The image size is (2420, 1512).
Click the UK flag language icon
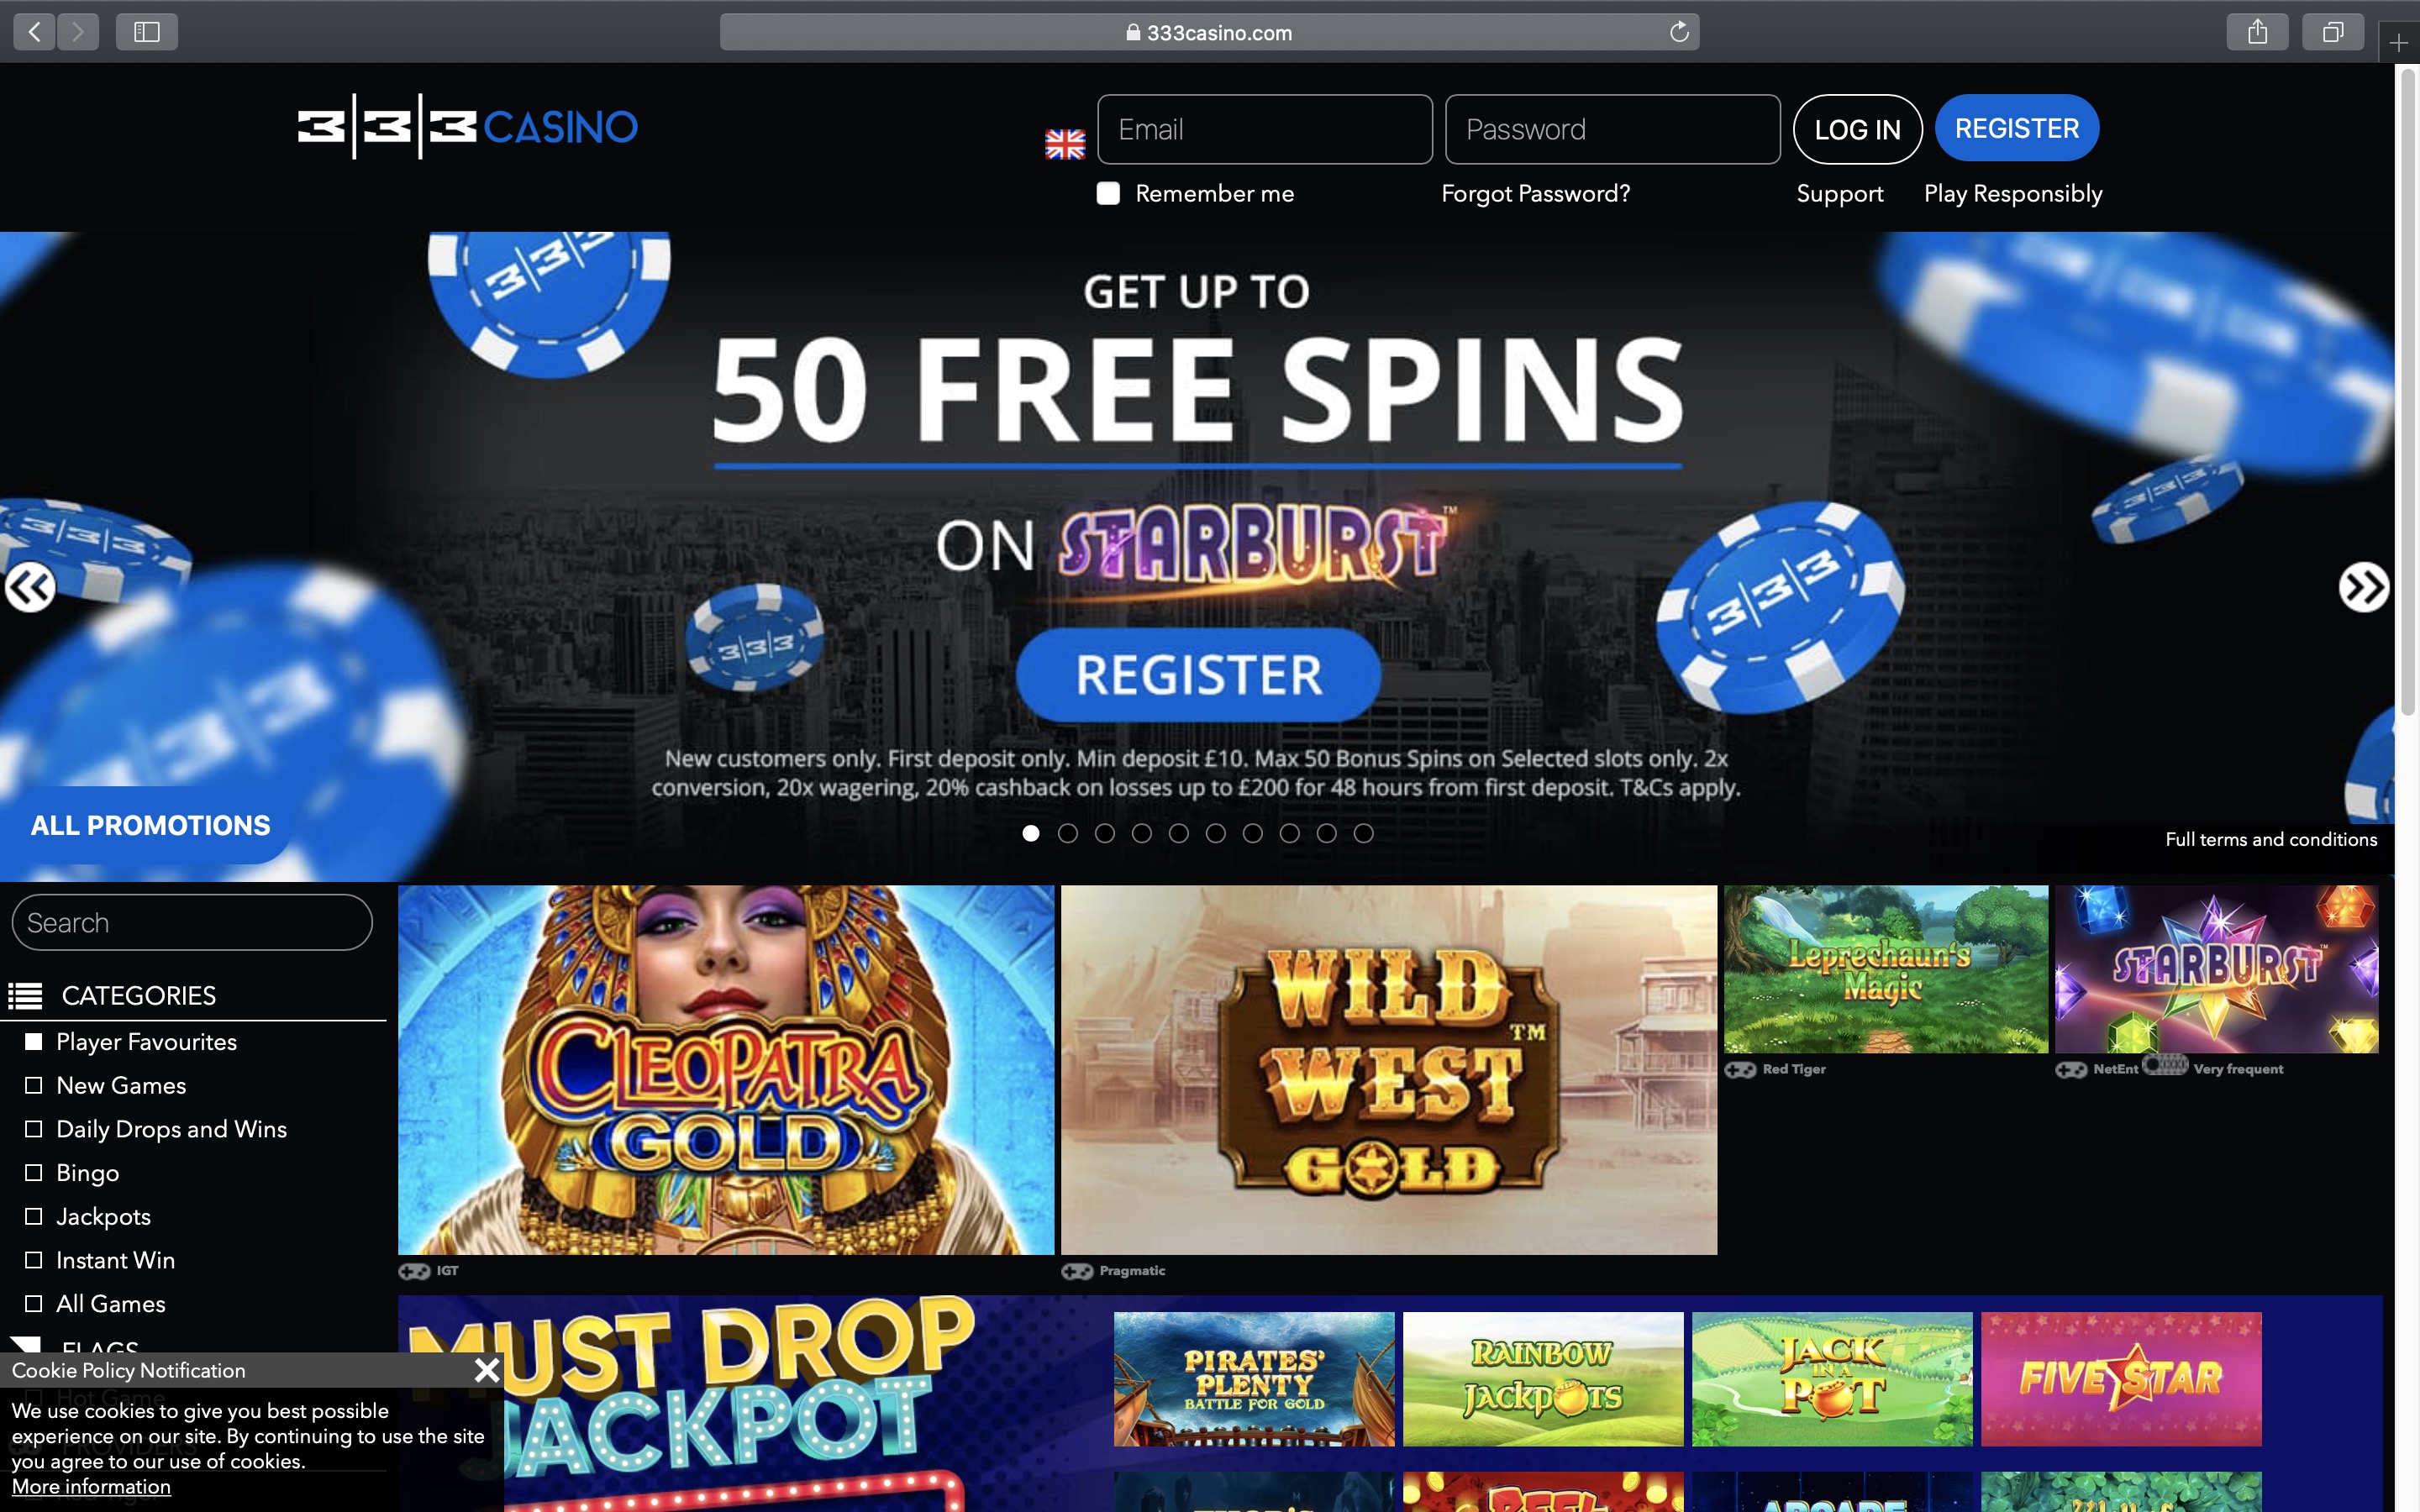tap(1065, 144)
